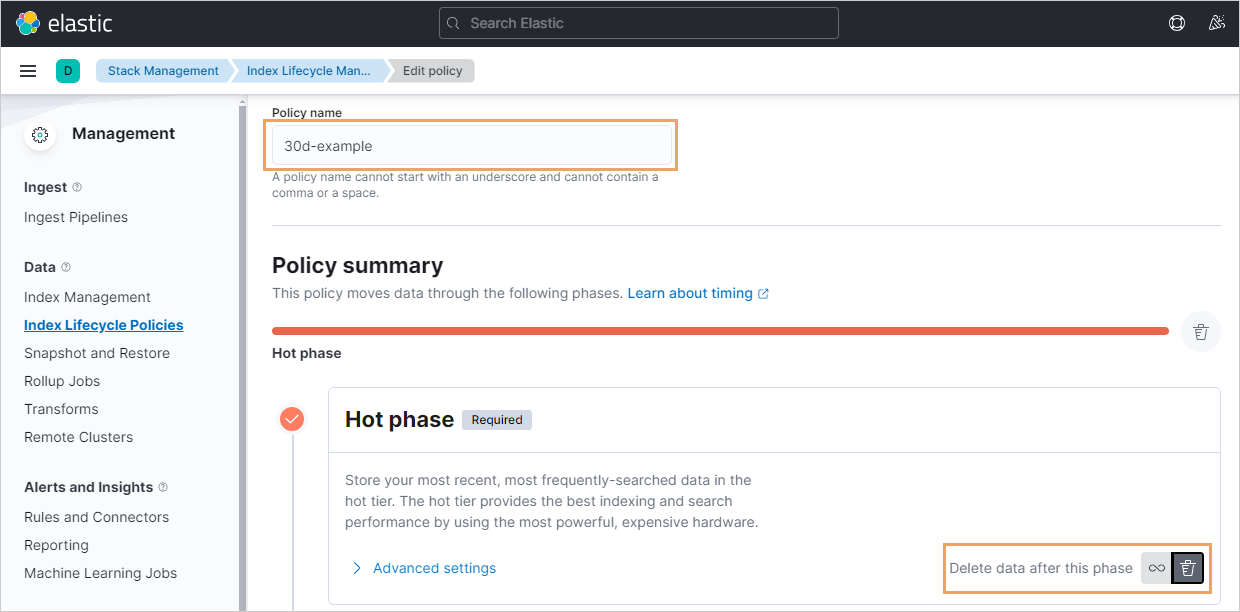
Task: Click the Elastic logo icon
Action: coord(28,23)
